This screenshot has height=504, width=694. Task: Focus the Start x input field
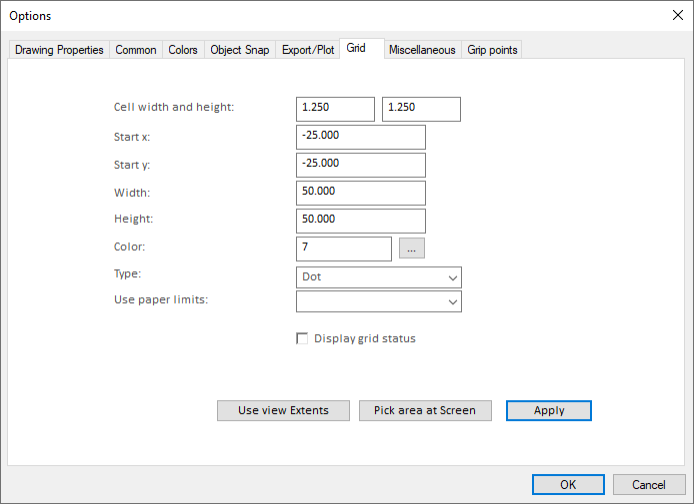pyautogui.click(x=361, y=137)
